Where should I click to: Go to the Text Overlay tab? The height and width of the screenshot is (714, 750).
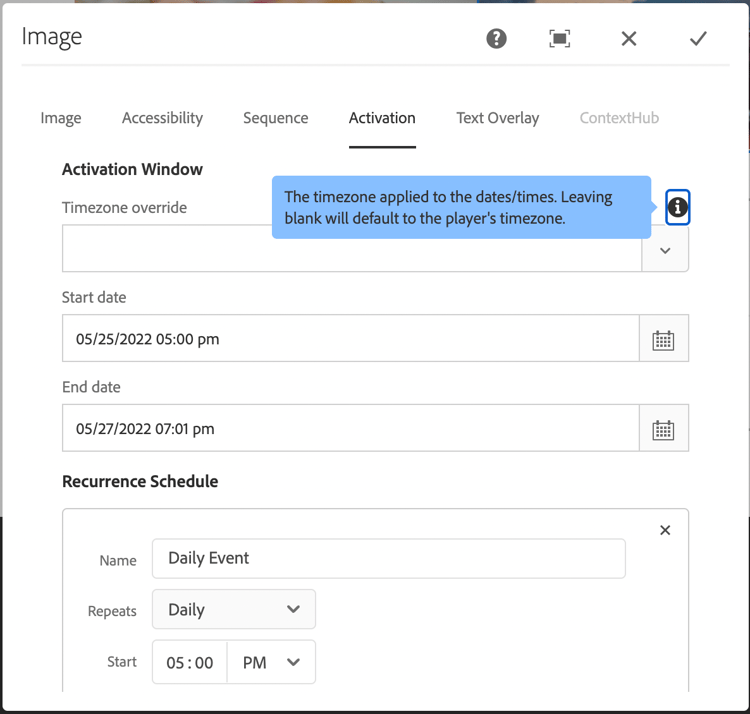point(497,118)
